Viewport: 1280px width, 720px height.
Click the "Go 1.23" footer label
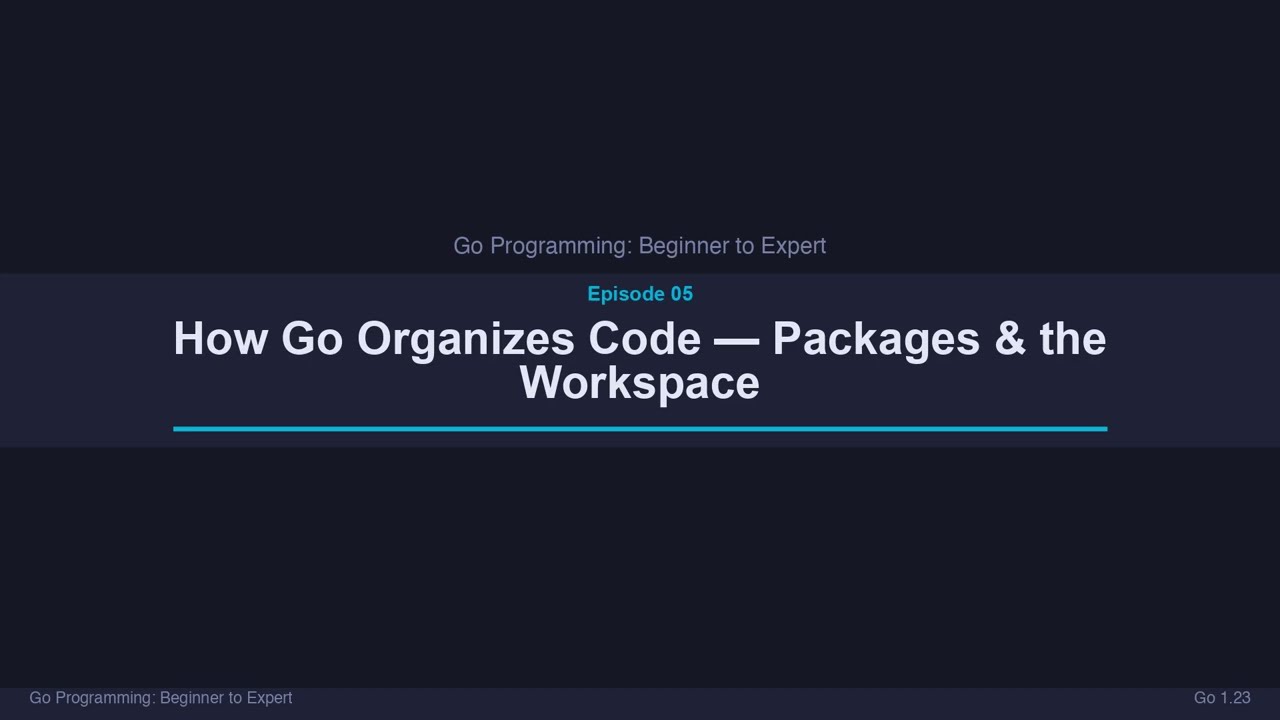pos(1222,698)
